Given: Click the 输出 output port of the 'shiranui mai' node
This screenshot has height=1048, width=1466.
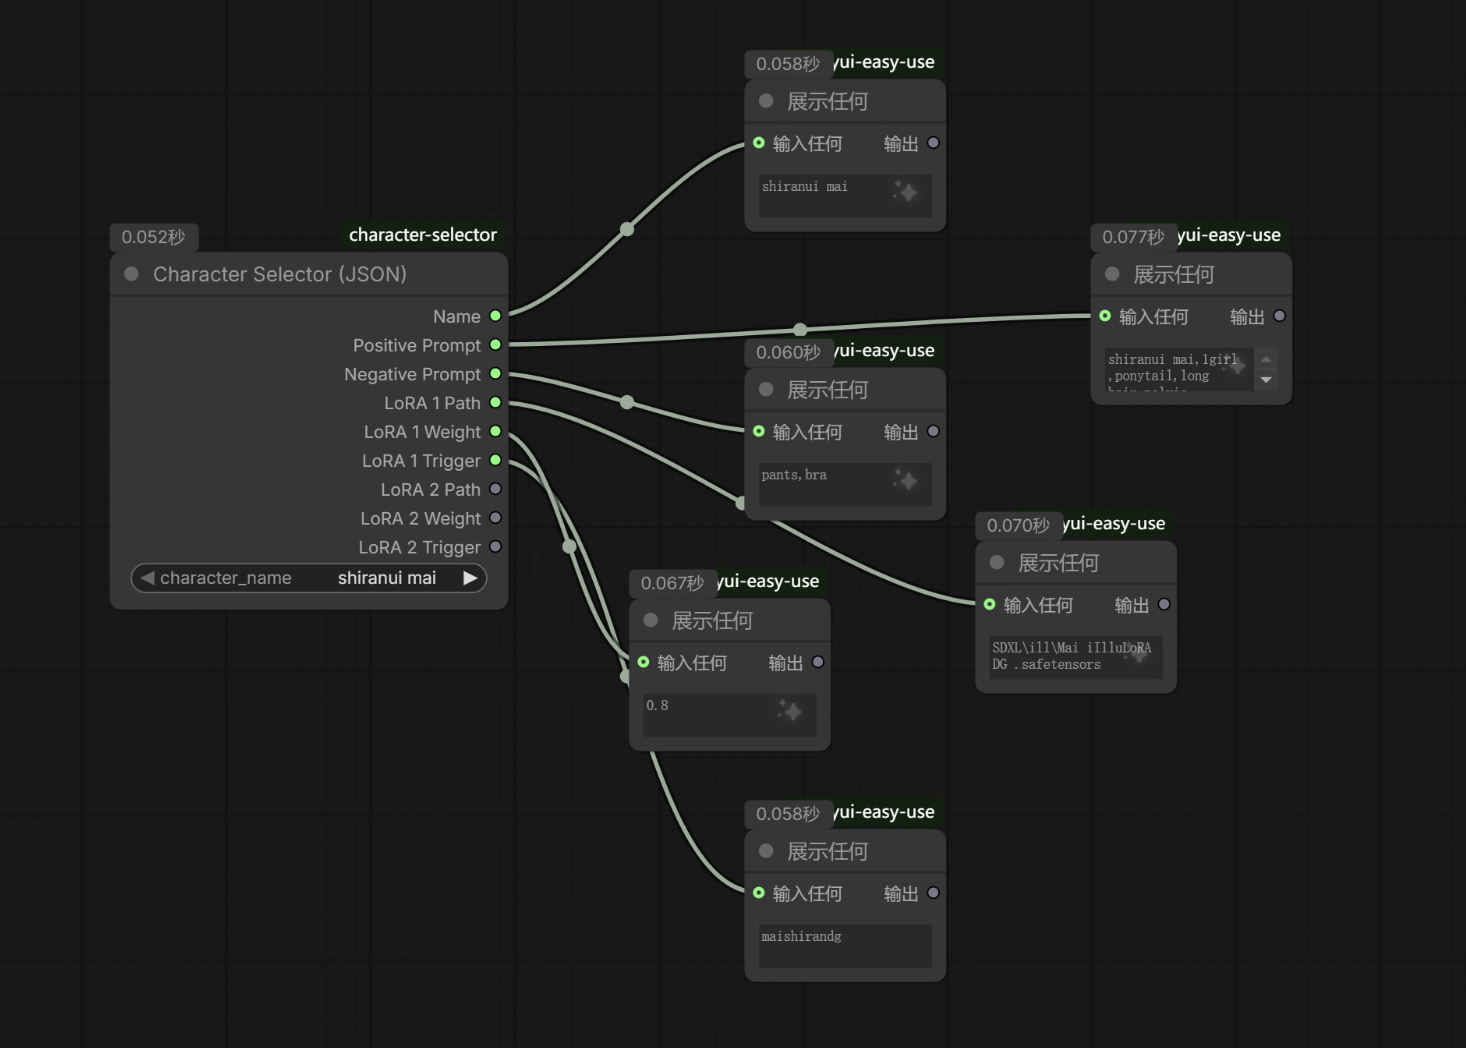Looking at the screenshot, I should coord(933,143).
